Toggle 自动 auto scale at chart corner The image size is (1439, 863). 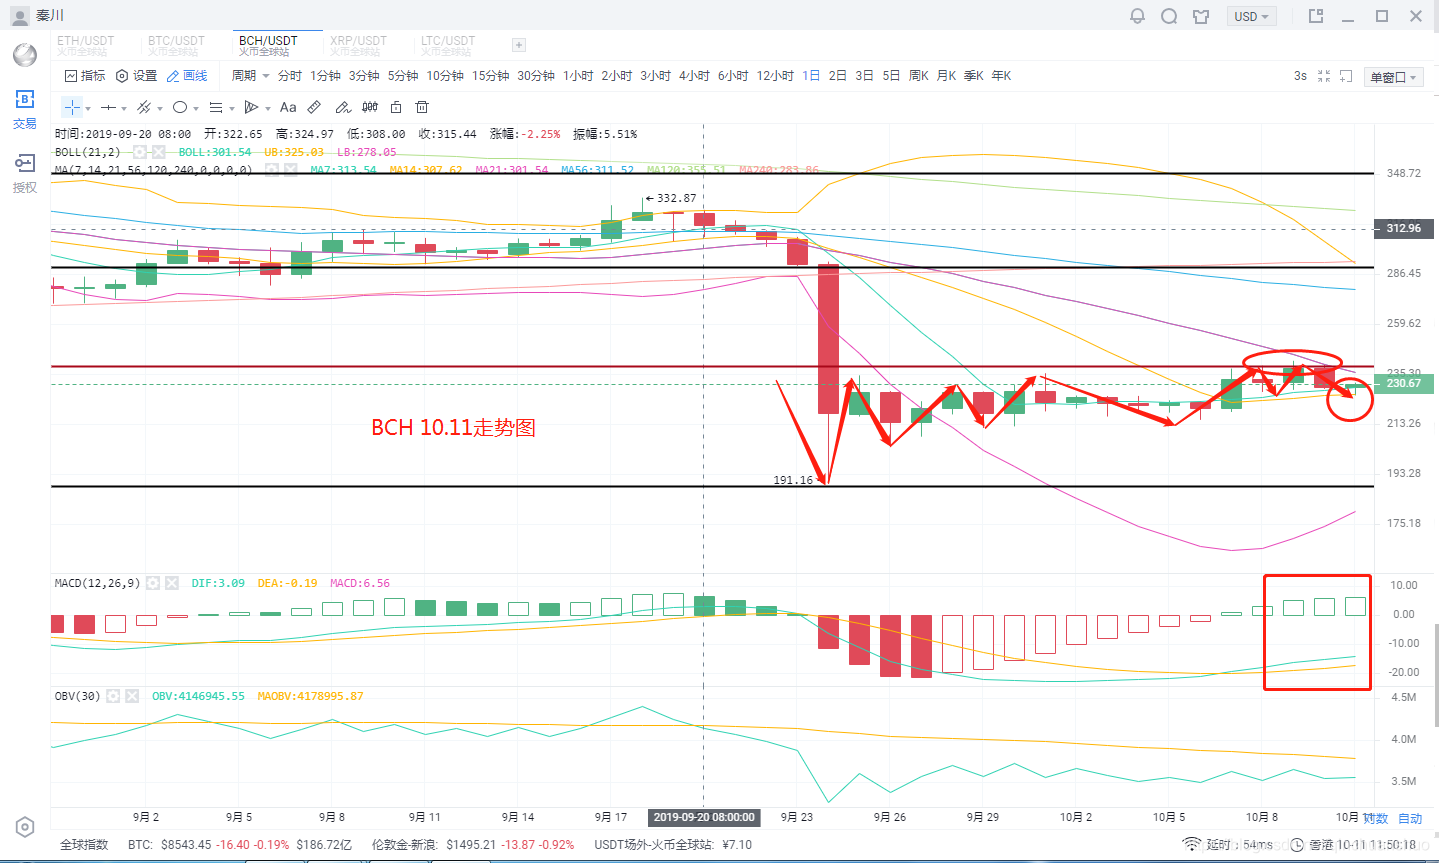point(1410,818)
